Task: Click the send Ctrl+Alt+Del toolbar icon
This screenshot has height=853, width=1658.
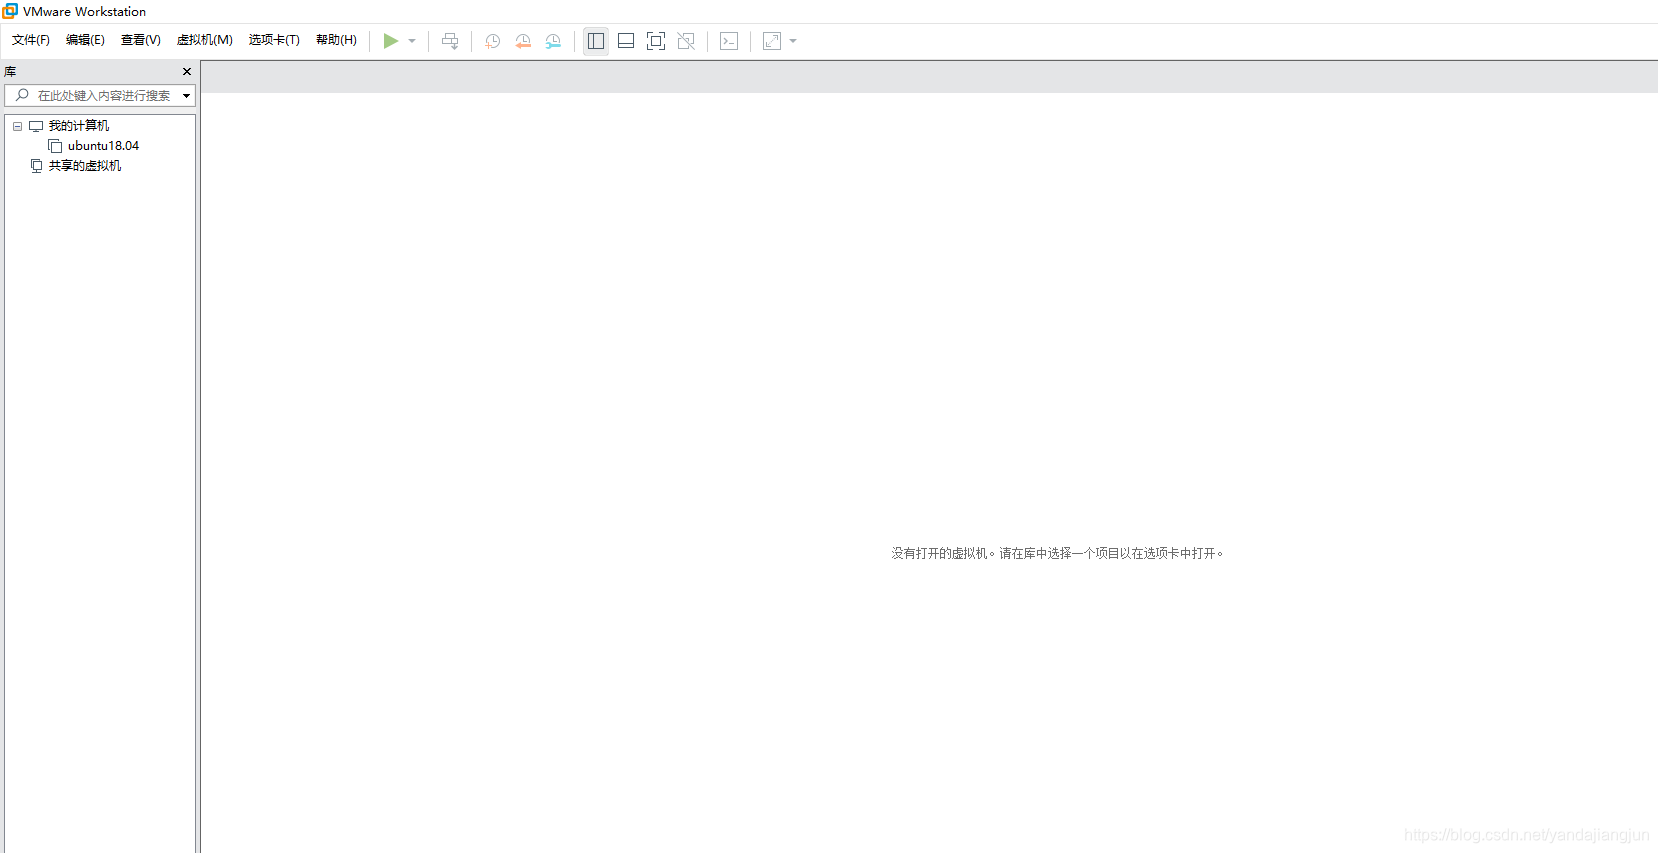Action: pos(450,41)
